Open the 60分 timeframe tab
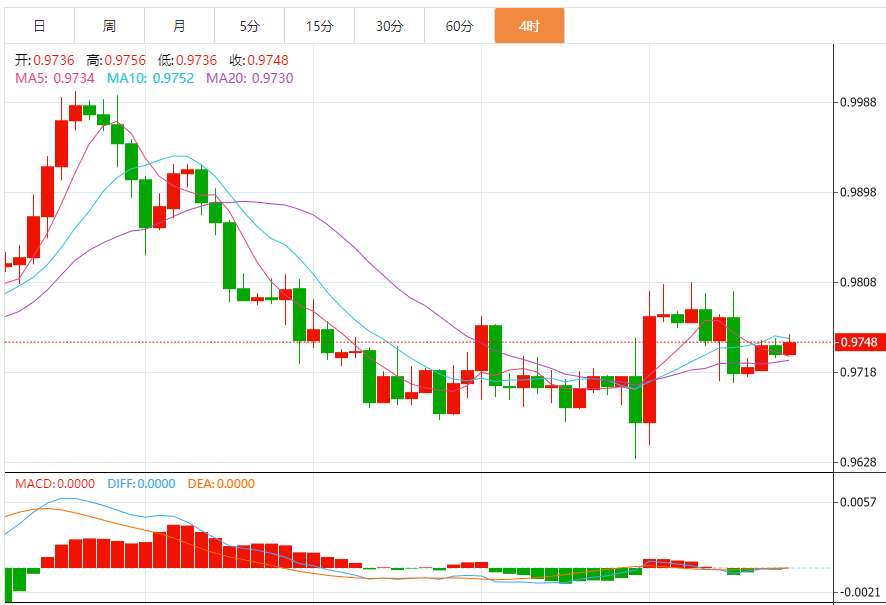886x605 pixels. point(459,26)
